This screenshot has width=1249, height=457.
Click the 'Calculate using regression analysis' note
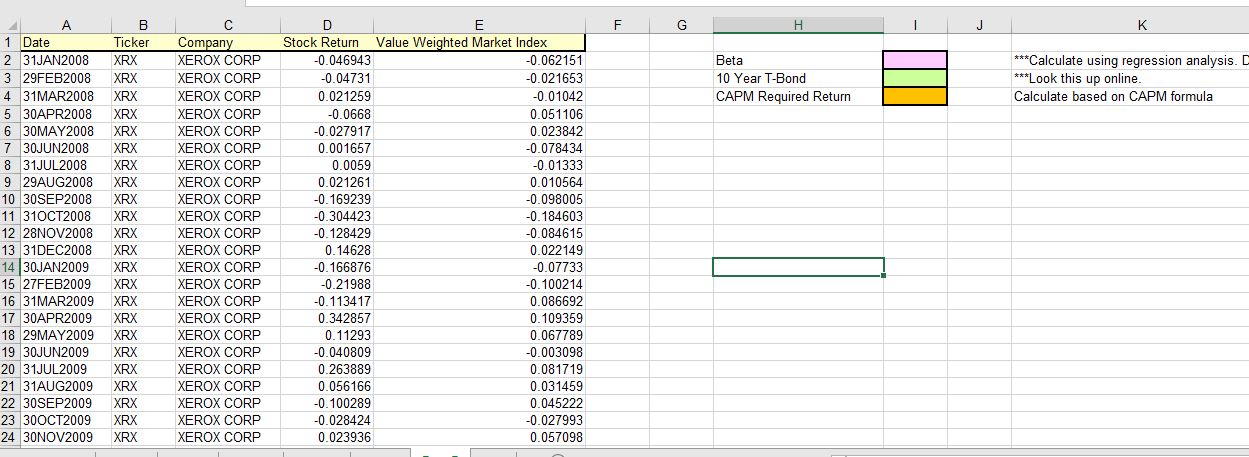click(1130, 61)
